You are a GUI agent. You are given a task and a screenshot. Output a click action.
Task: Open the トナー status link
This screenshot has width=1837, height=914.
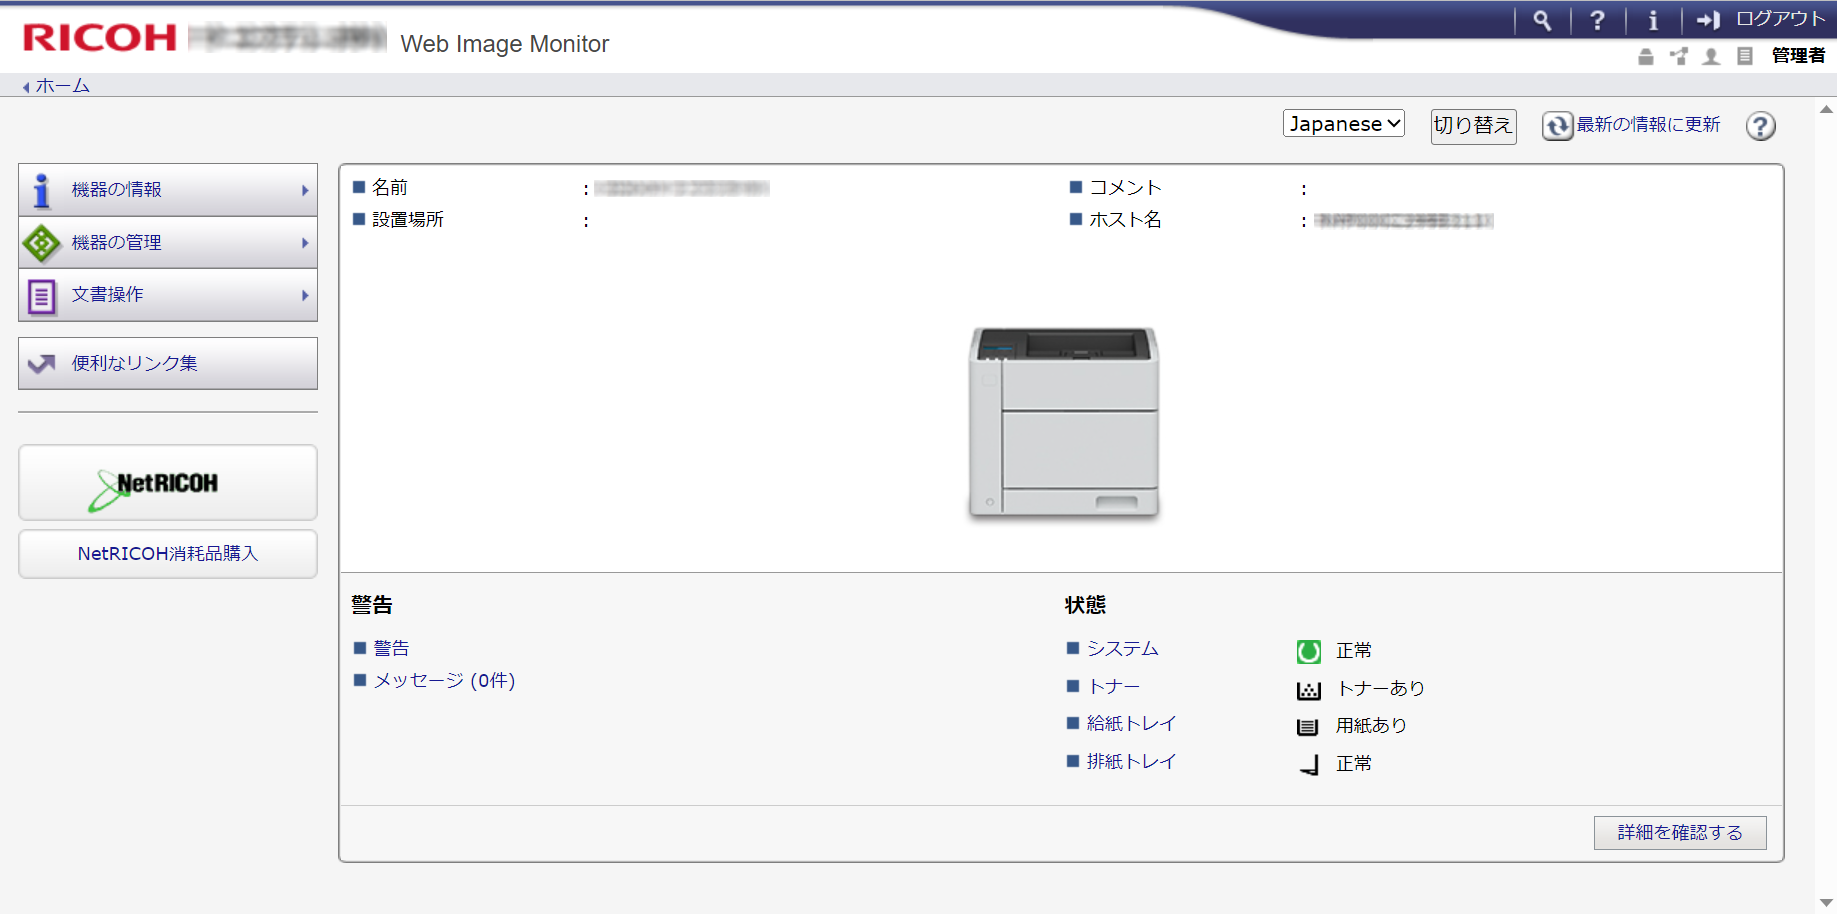tap(1114, 687)
